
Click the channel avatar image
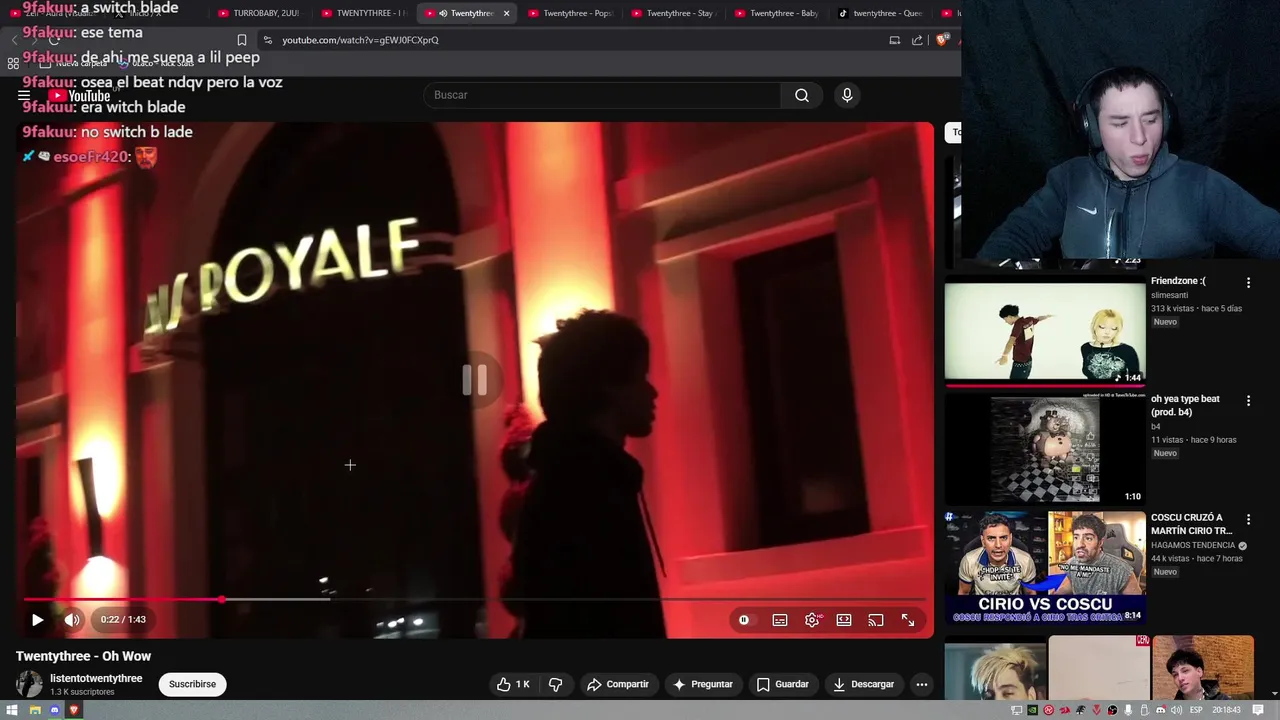[x=29, y=684]
